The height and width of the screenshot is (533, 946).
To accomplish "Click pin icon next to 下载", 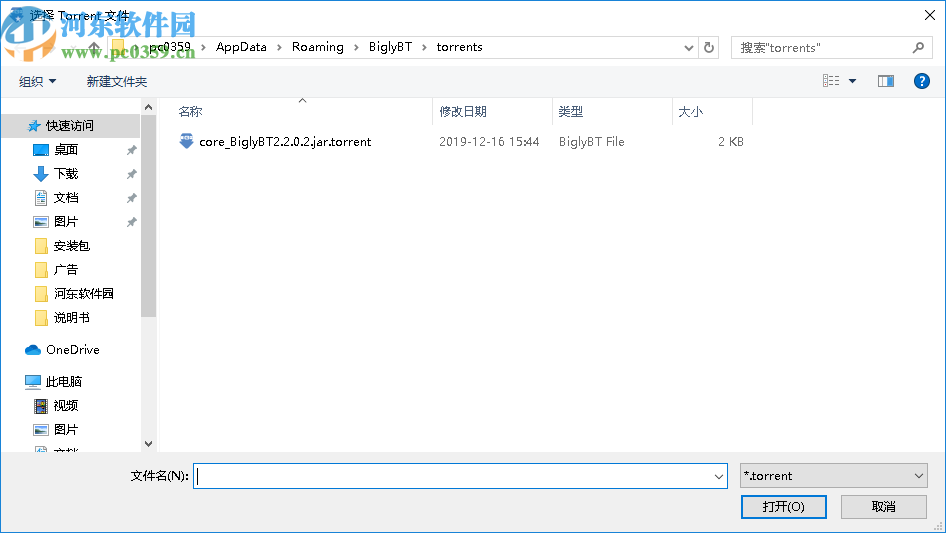I will 131,174.
